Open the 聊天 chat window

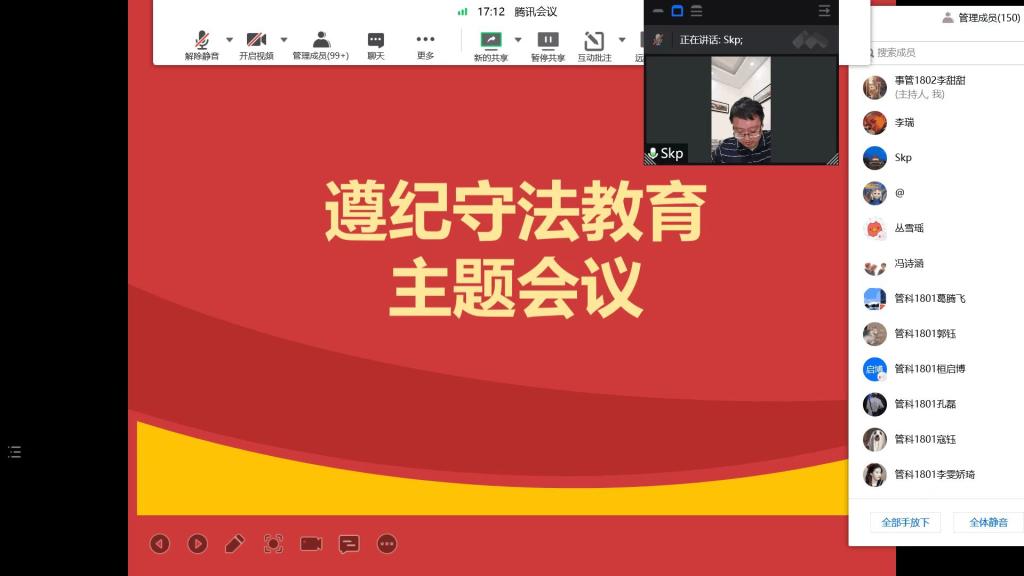tap(375, 45)
